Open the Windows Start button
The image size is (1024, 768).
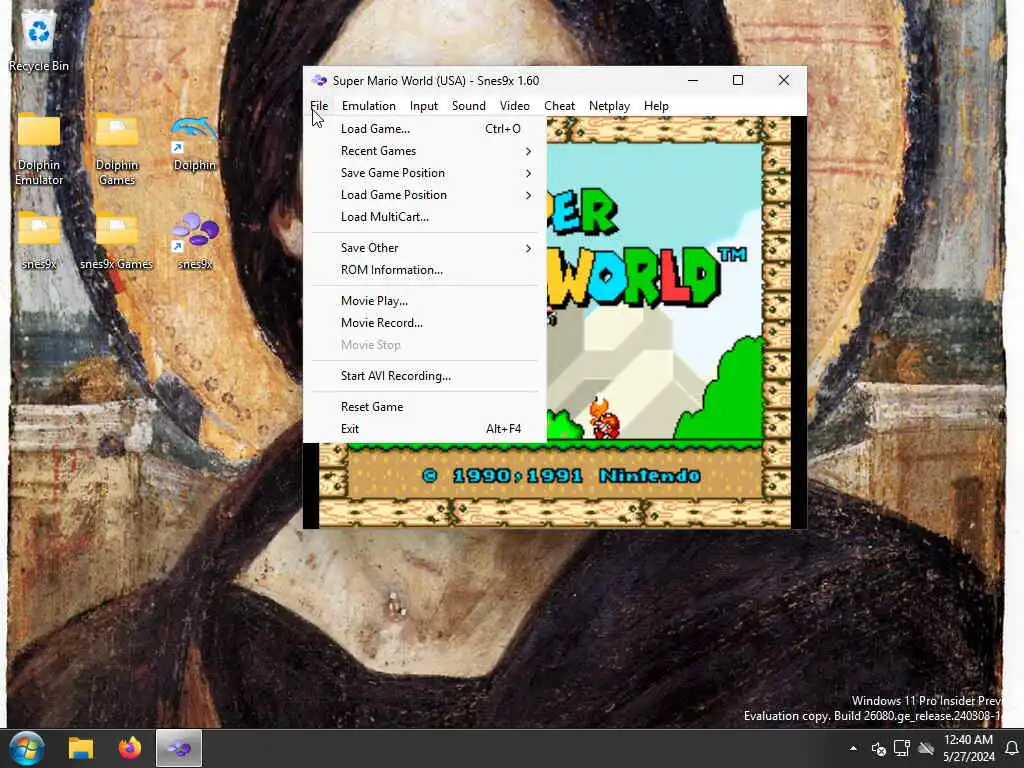27,748
